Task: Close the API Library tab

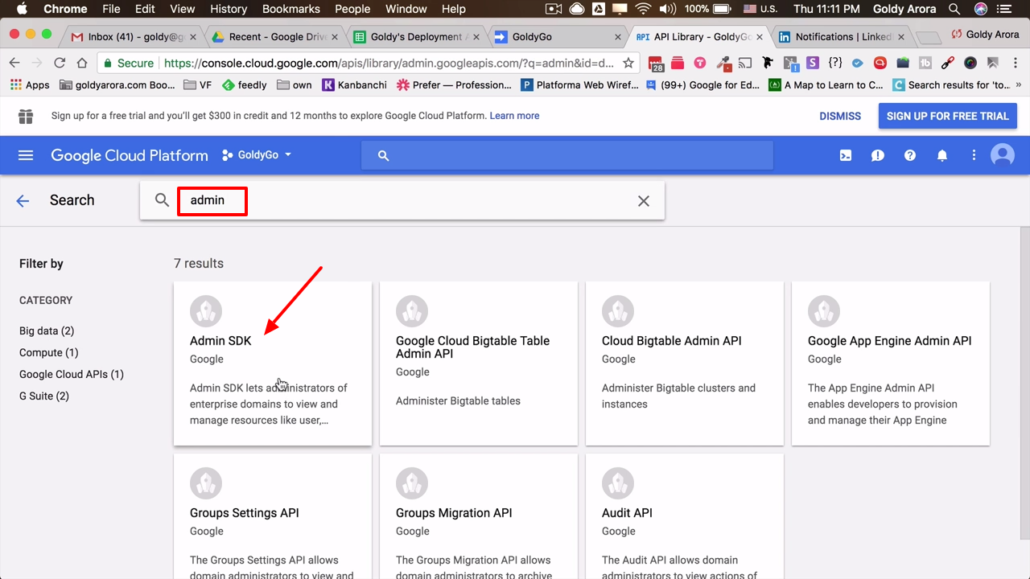Action: tap(759, 37)
